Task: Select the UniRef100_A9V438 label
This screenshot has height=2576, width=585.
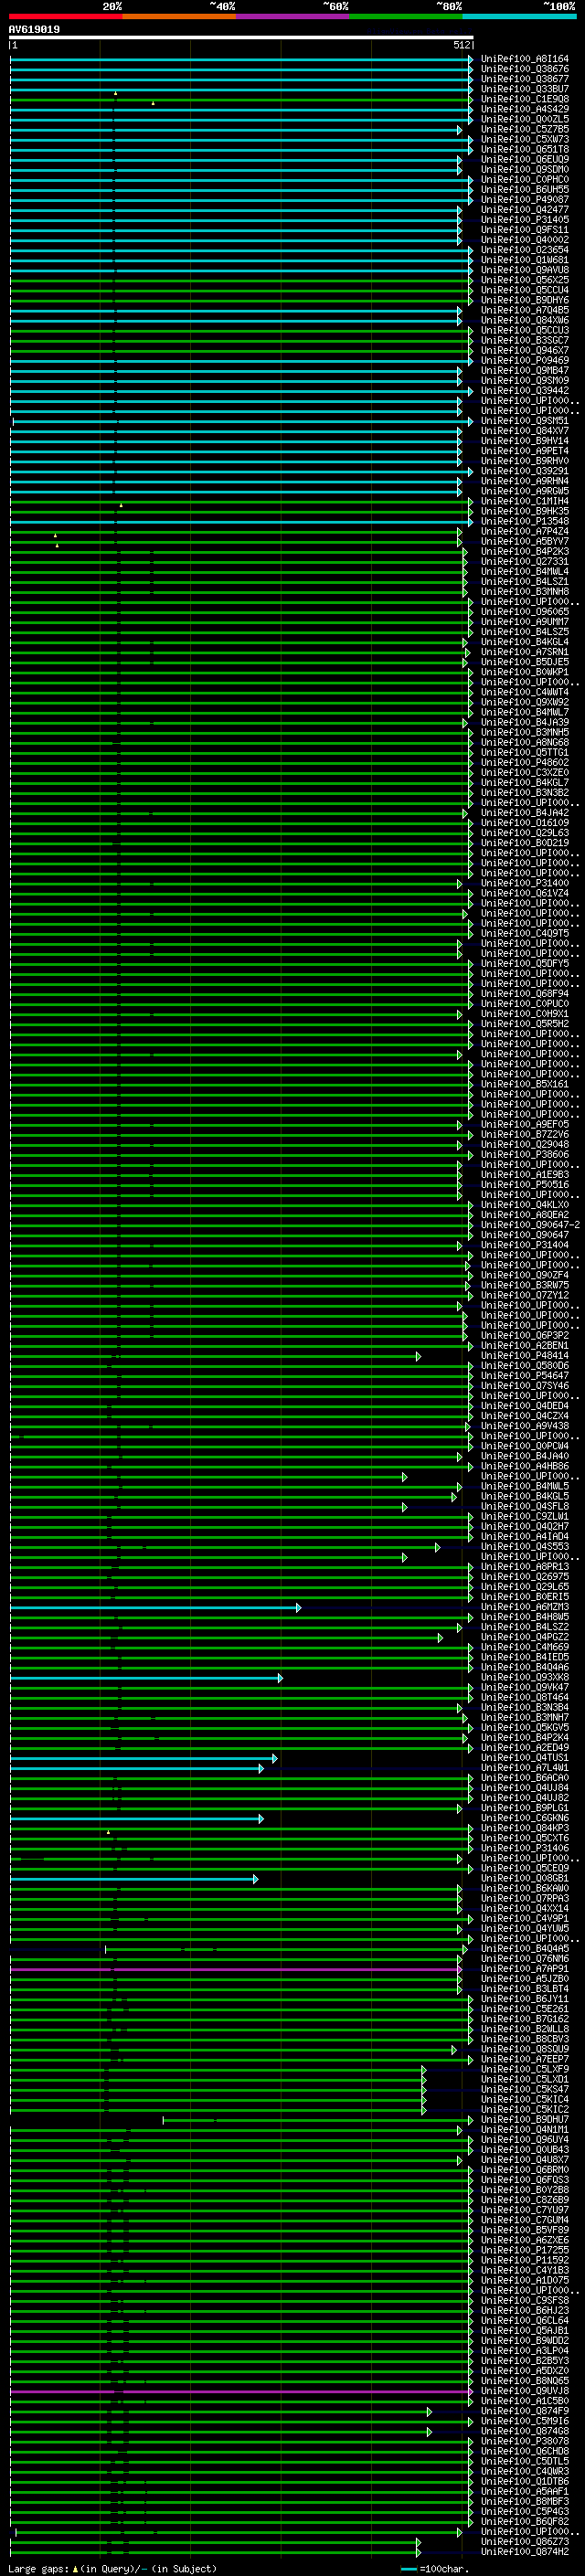Action: [525, 1426]
